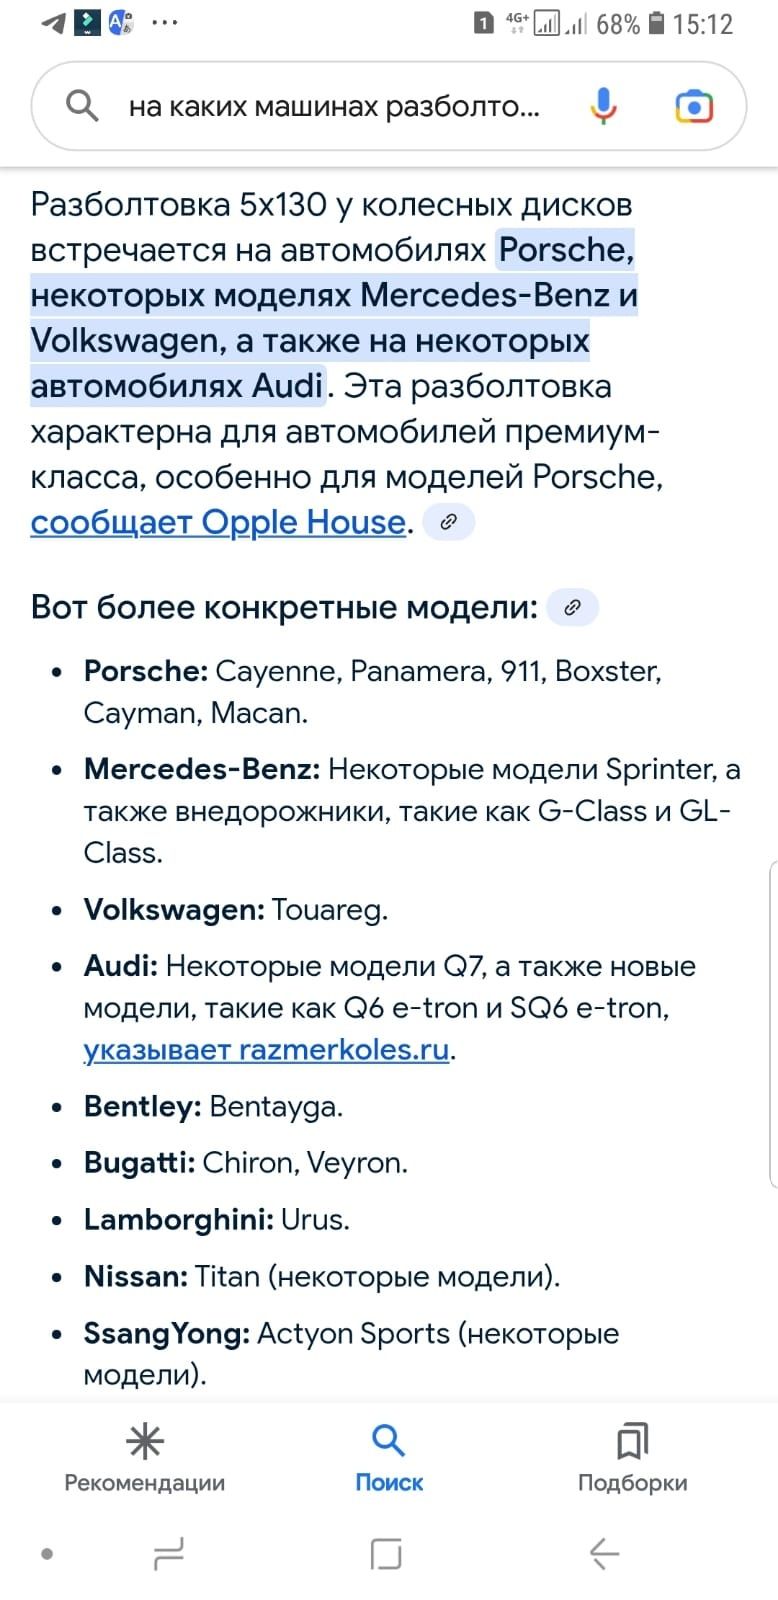Switch to the Рекомендации tab label
The image size is (778, 1600).
tap(145, 1483)
